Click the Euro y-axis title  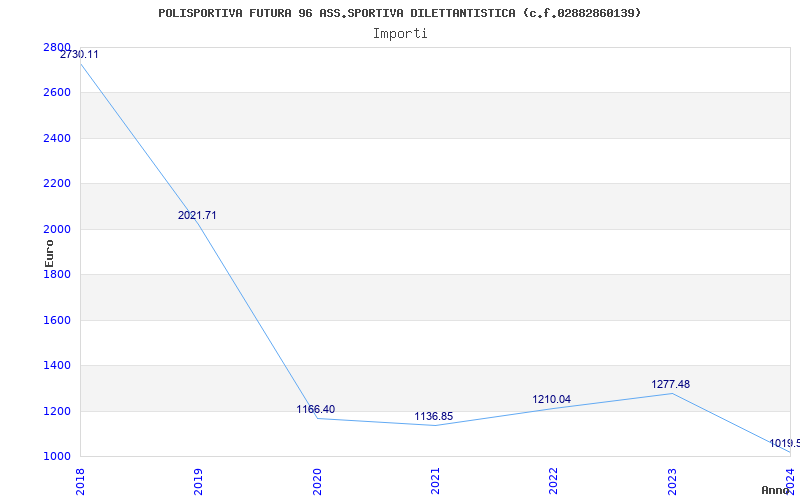(x=49, y=254)
